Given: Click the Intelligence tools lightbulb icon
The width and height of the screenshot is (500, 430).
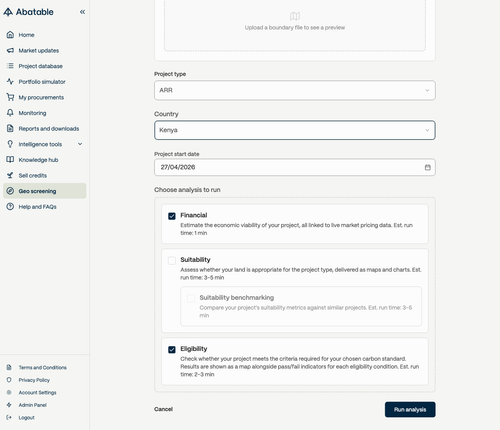Looking at the screenshot, I should [x=10, y=144].
